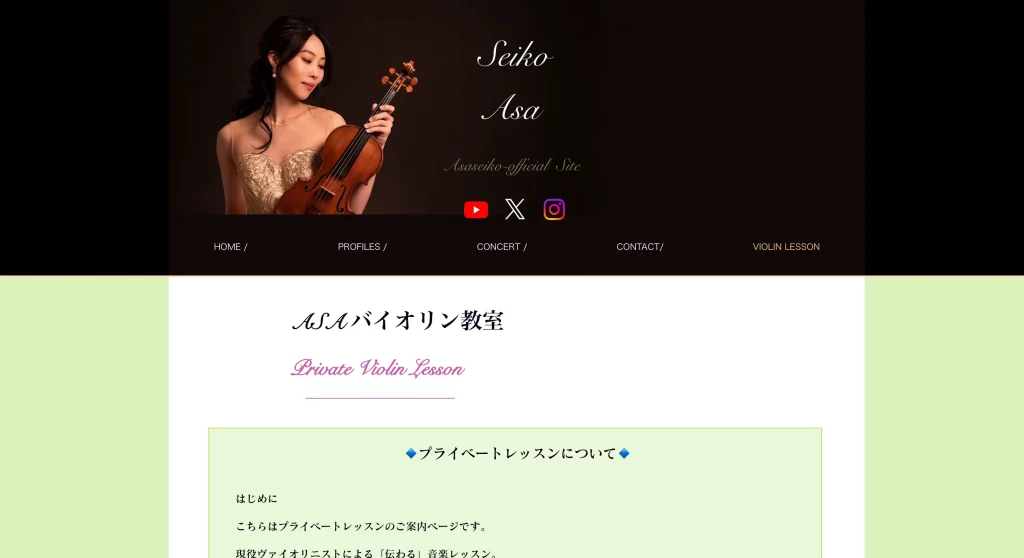This screenshot has height=558, width=1024.
Task: Go to the HOME menu item
Action: [231, 246]
